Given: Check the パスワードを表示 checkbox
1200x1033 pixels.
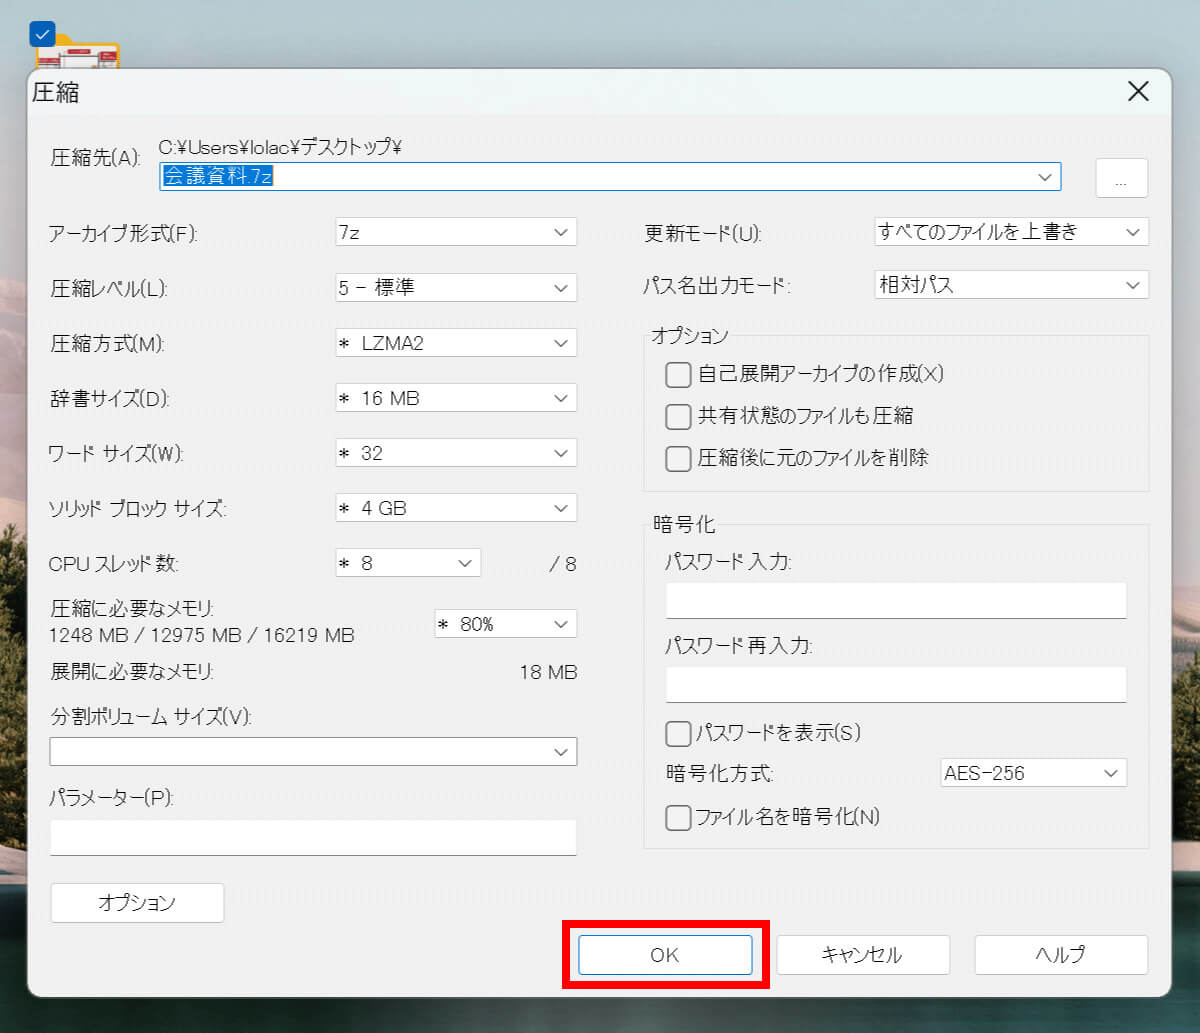Looking at the screenshot, I should [x=678, y=733].
